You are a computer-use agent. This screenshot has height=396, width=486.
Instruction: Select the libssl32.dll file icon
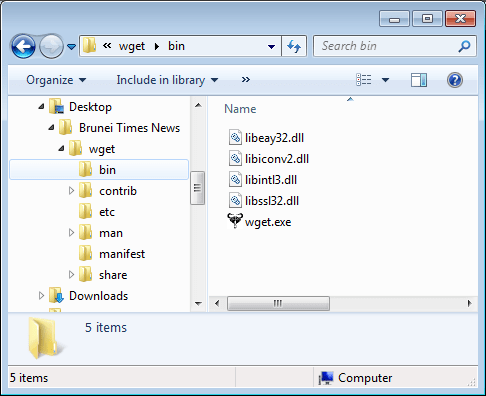(235, 200)
